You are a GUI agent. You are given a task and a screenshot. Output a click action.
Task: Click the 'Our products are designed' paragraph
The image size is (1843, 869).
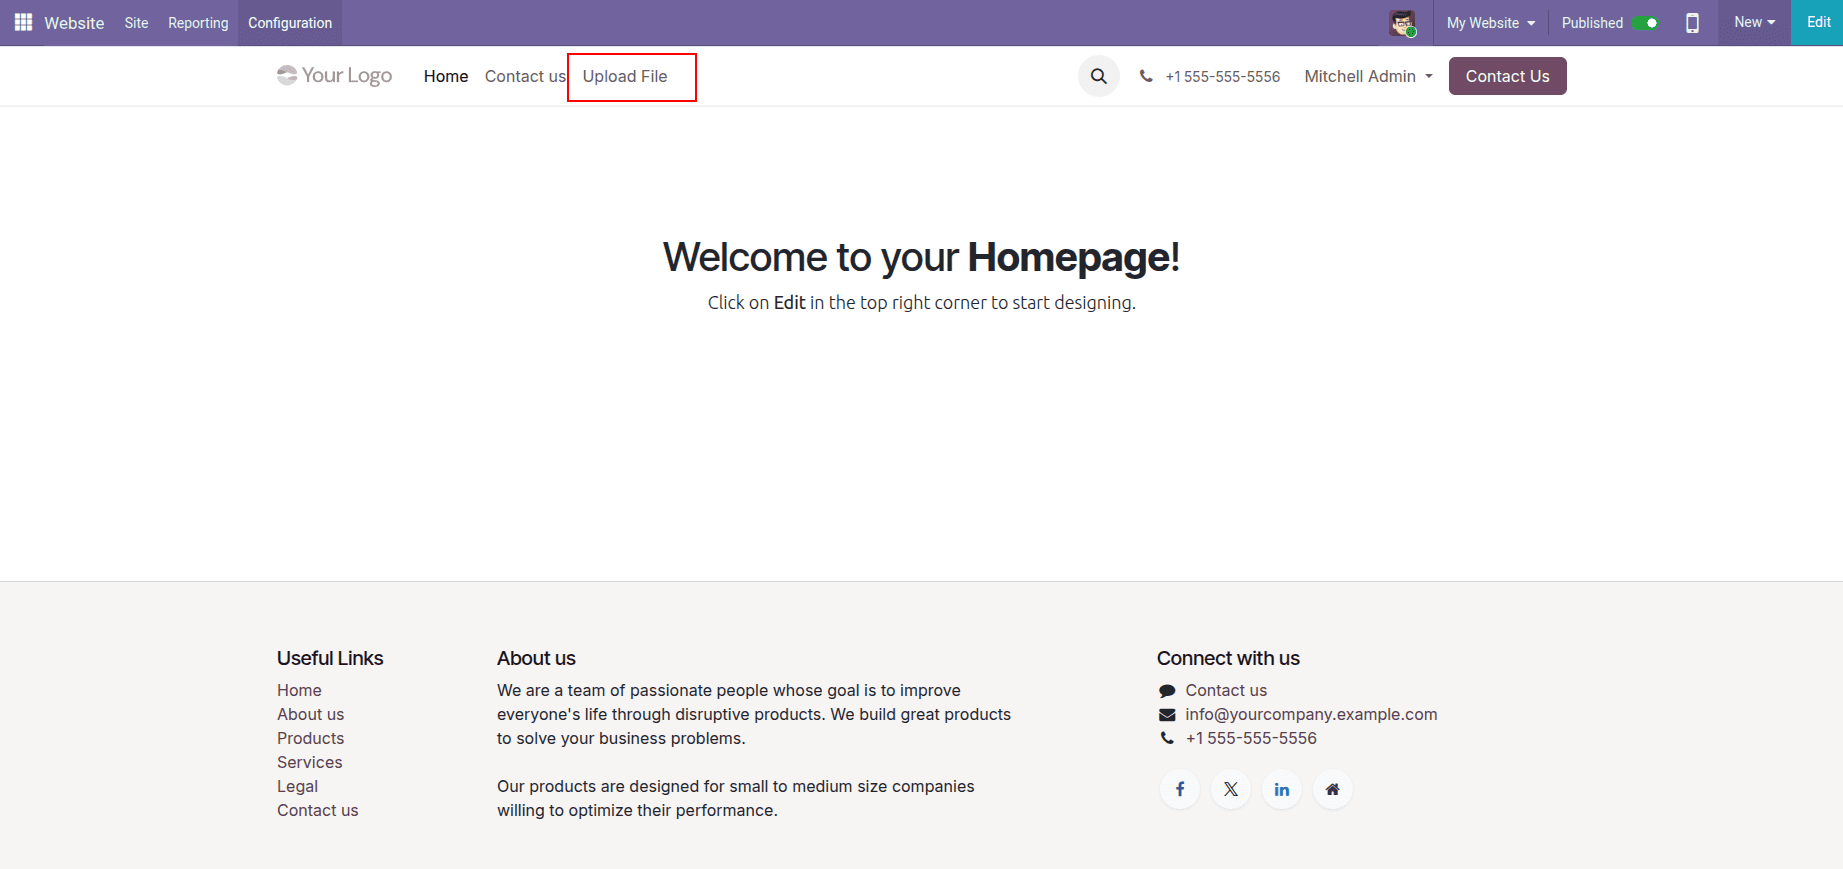coord(735,798)
